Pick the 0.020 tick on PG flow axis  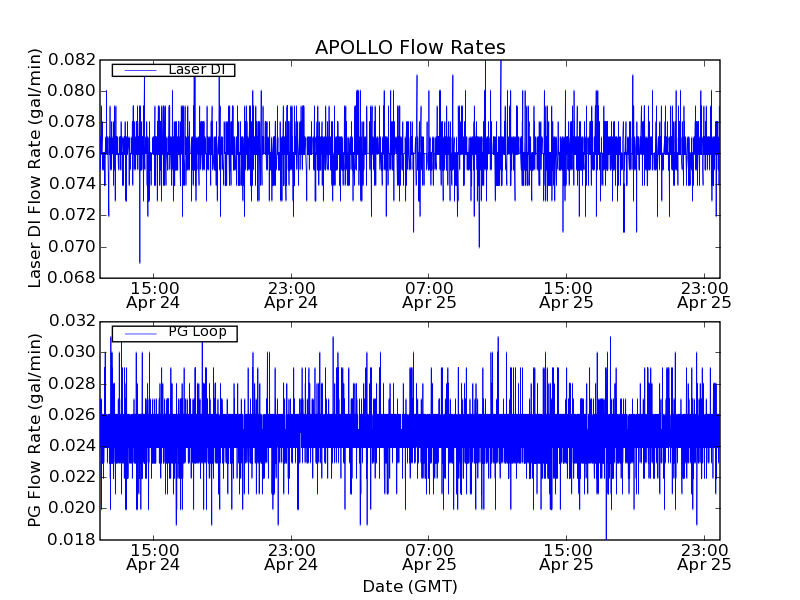(72, 508)
